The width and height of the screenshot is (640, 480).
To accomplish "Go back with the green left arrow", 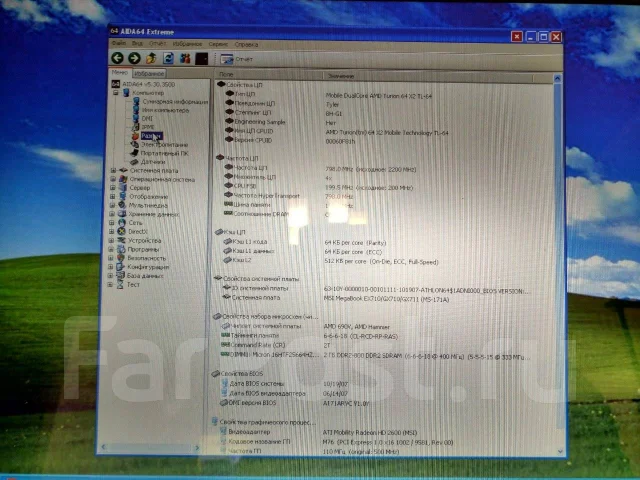I will [x=118, y=58].
